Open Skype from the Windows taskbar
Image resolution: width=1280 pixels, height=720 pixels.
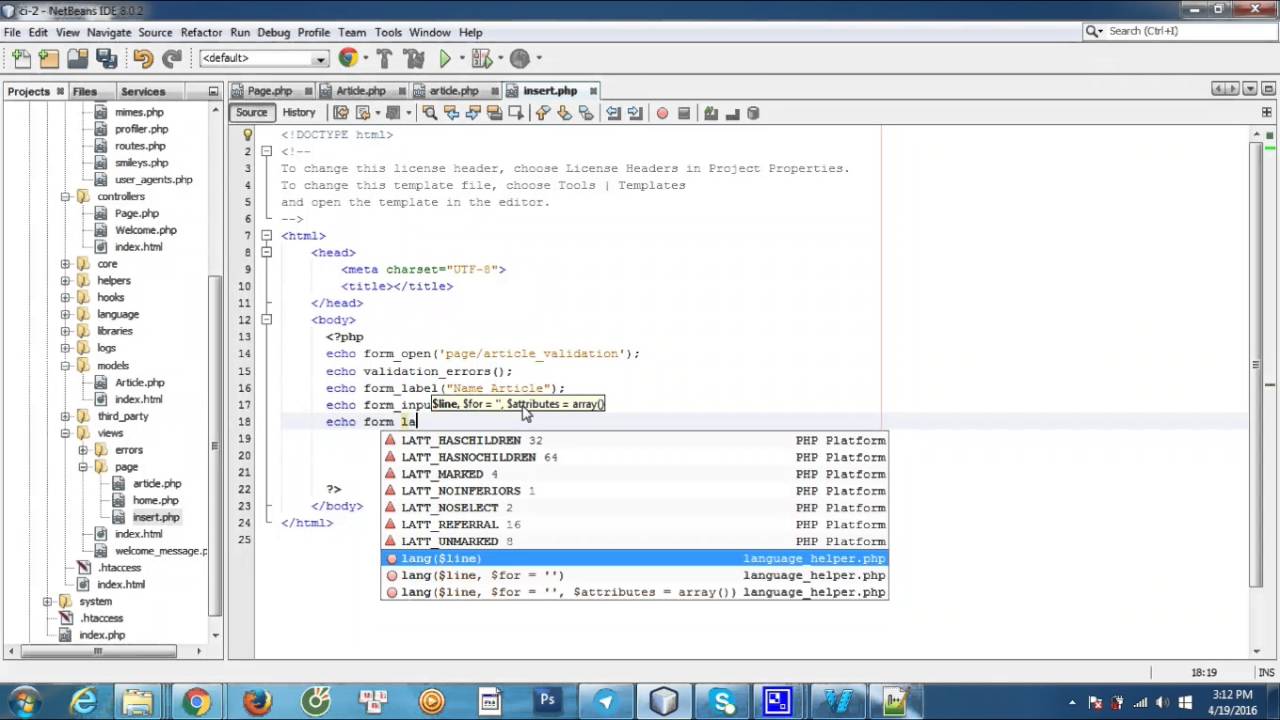coord(723,701)
